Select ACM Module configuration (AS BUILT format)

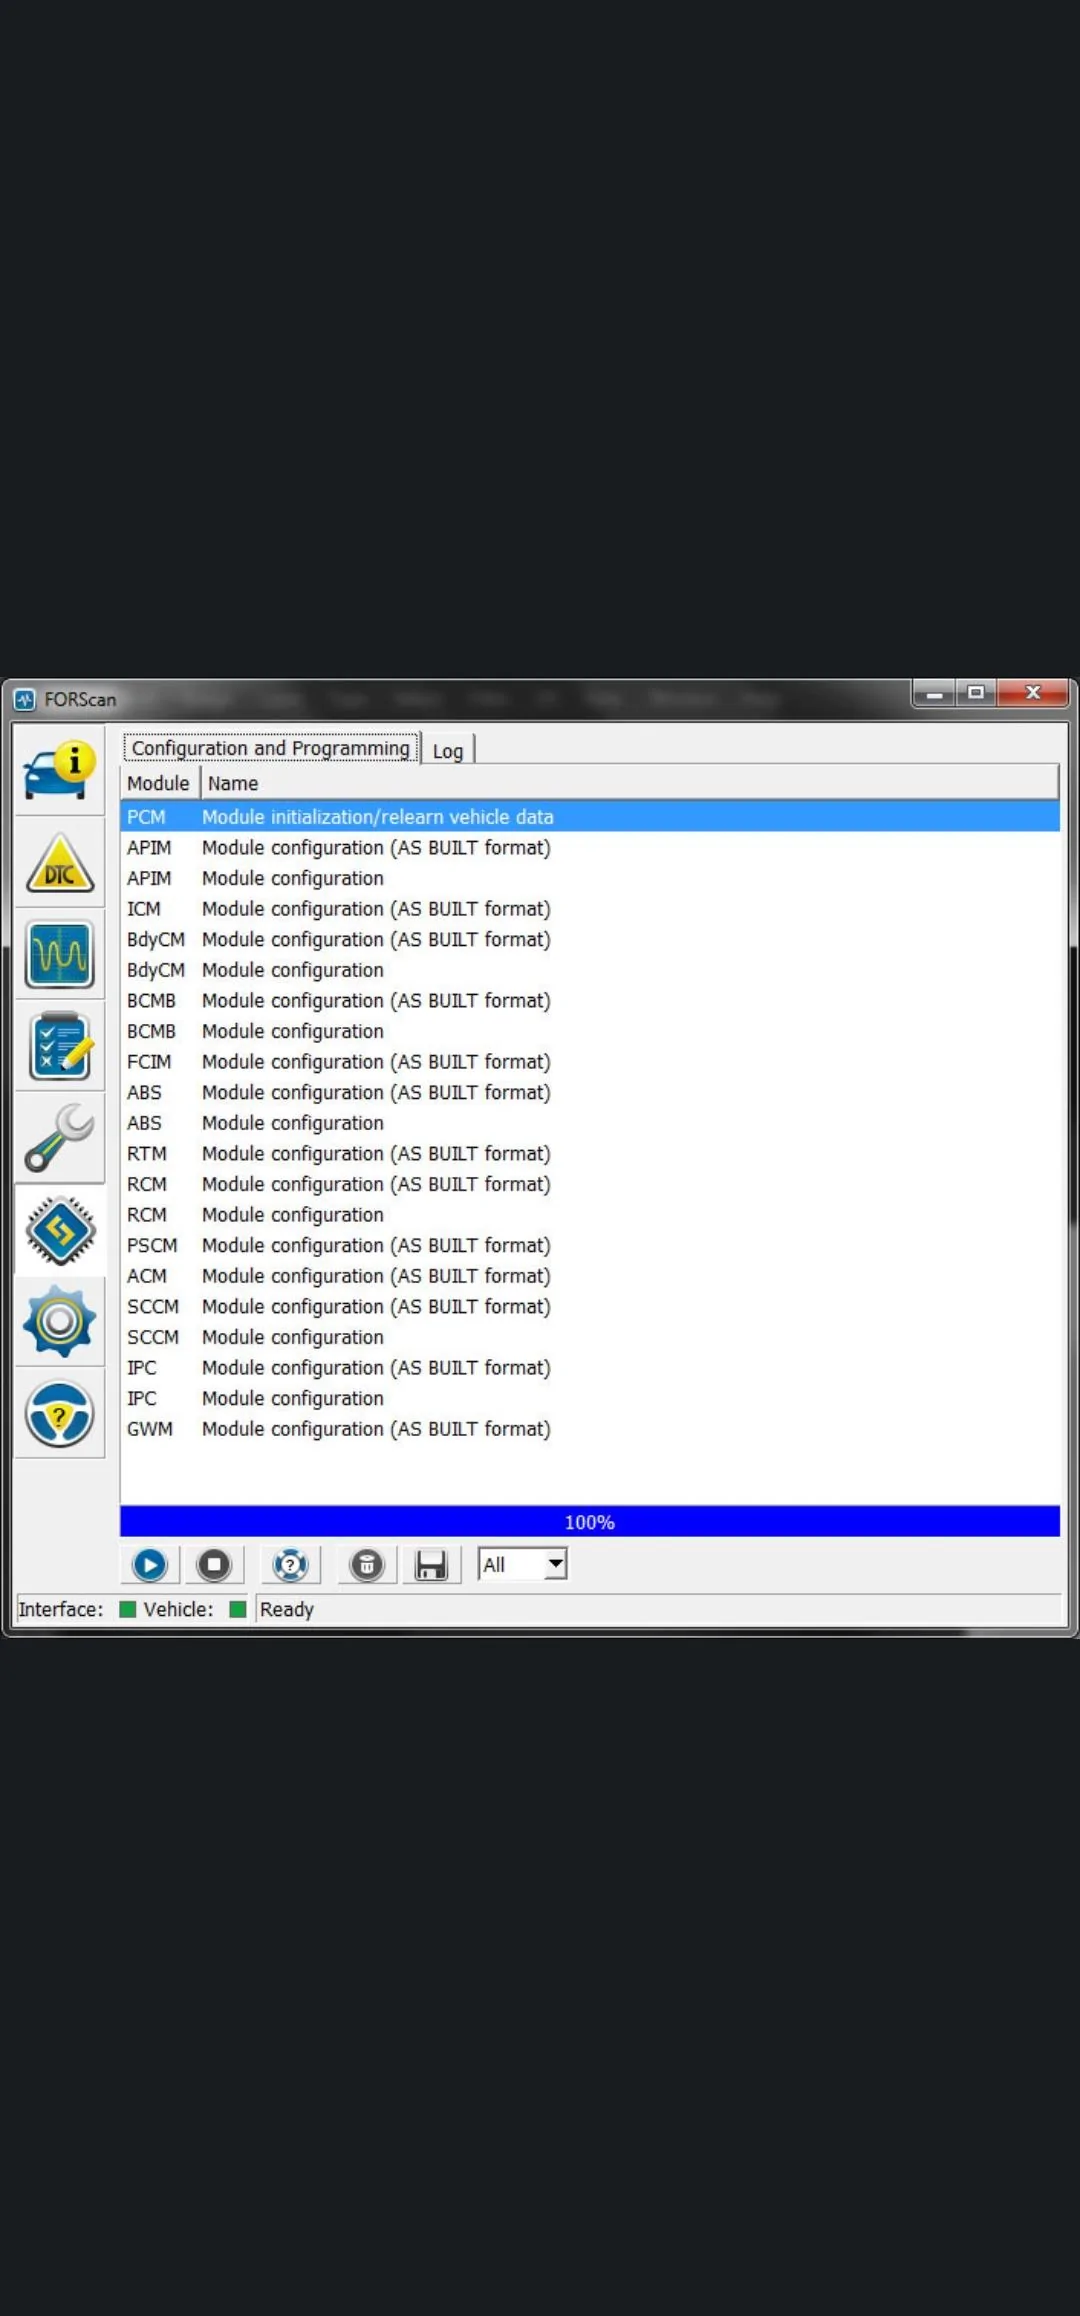click(x=590, y=1276)
